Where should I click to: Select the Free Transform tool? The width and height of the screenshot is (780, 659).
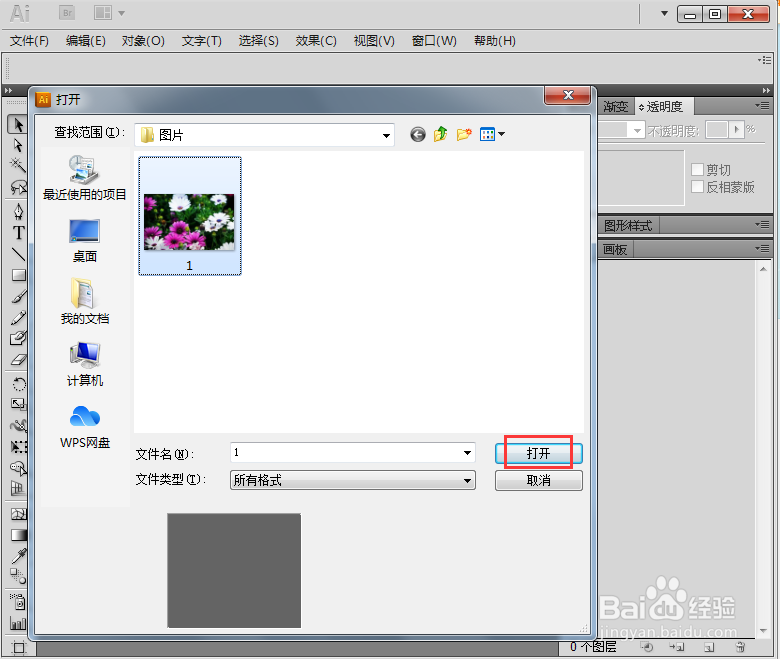18,447
